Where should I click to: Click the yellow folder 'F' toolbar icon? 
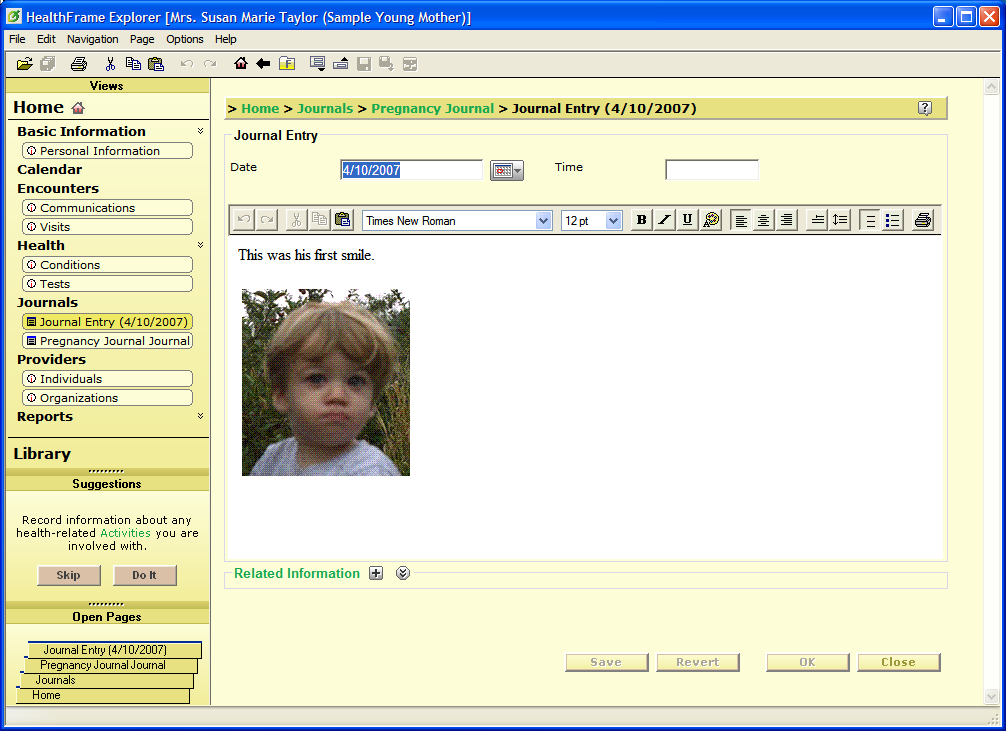tap(287, 64)
